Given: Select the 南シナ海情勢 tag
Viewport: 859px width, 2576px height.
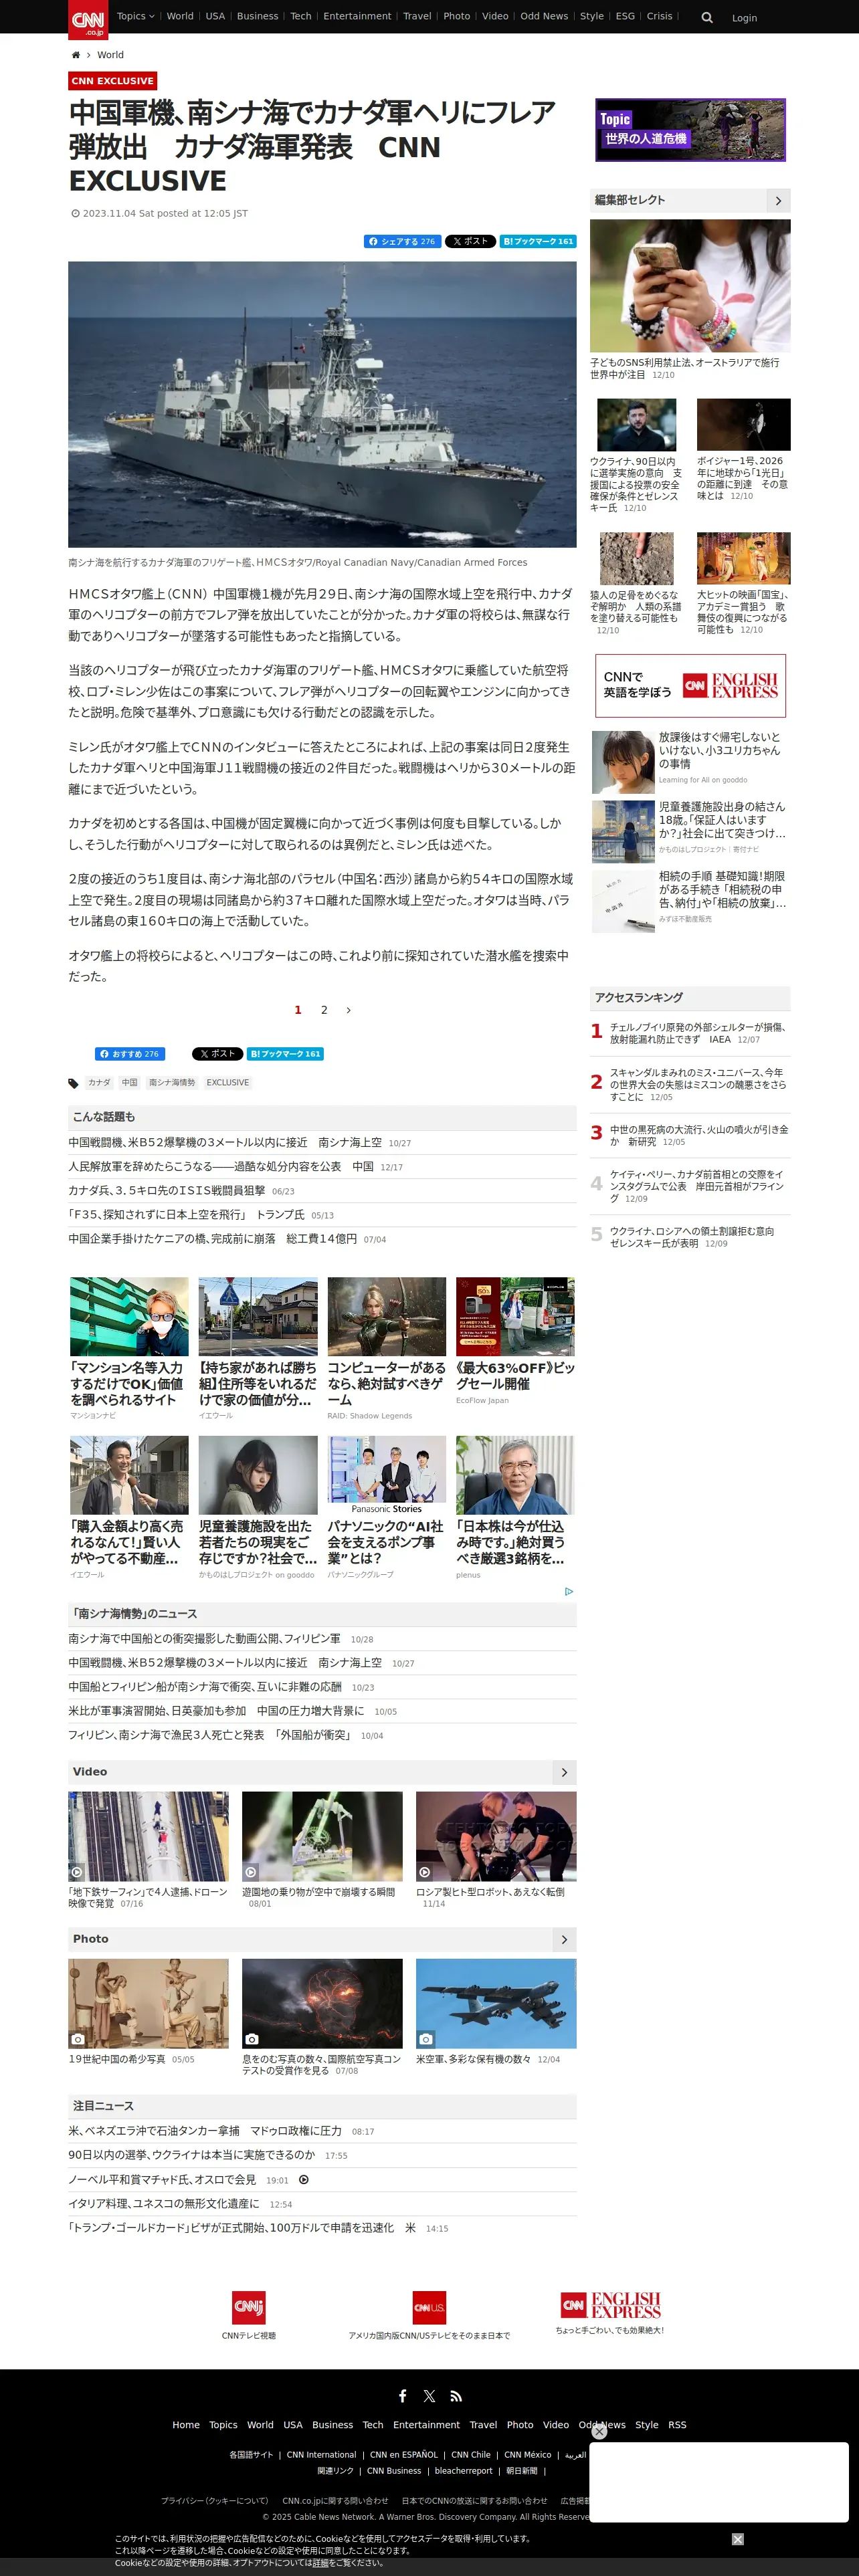Looking at the screenshot, I should 172,1083.
